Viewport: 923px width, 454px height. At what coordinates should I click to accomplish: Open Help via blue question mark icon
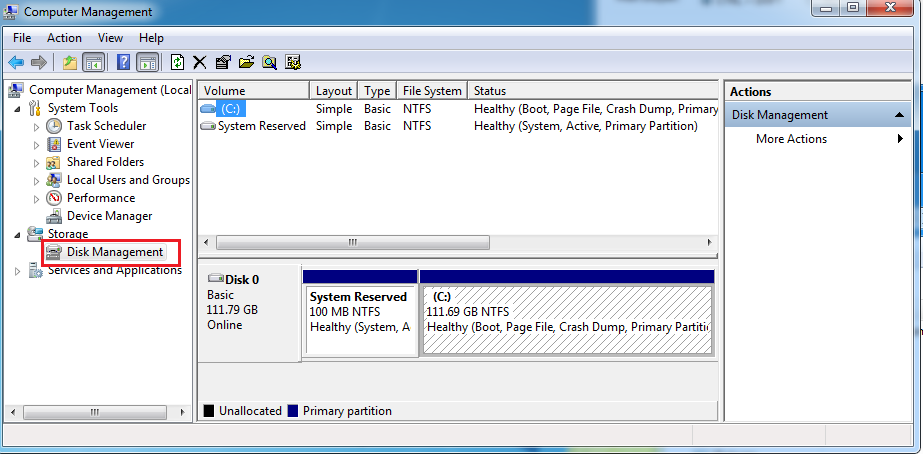(x=124, y=62)
